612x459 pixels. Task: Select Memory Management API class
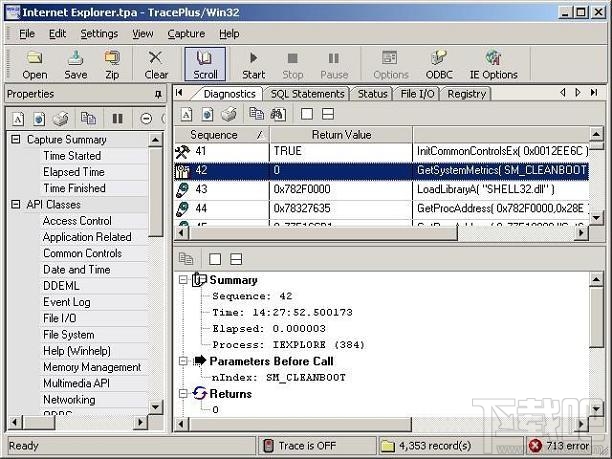(x=92, y=367)
